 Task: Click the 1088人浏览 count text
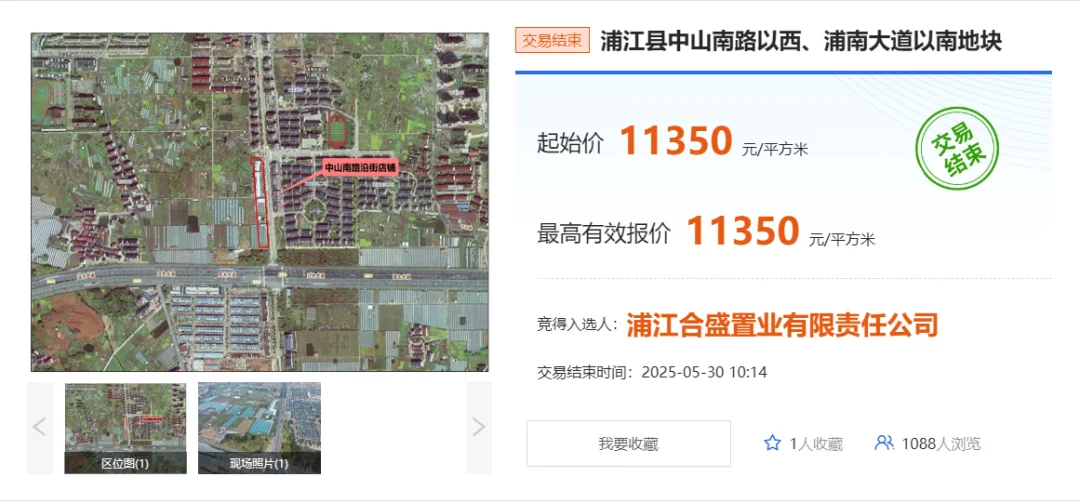[941, 444]
